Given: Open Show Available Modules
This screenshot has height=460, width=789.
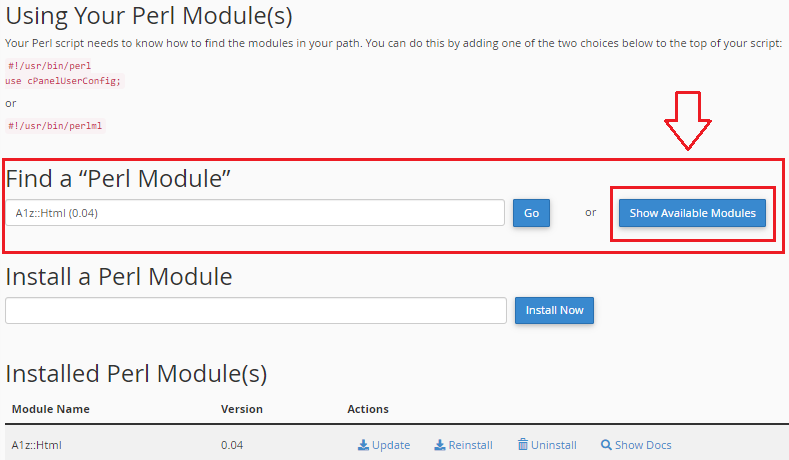Looking at the screenshot, I should click(x=692, y=213).
